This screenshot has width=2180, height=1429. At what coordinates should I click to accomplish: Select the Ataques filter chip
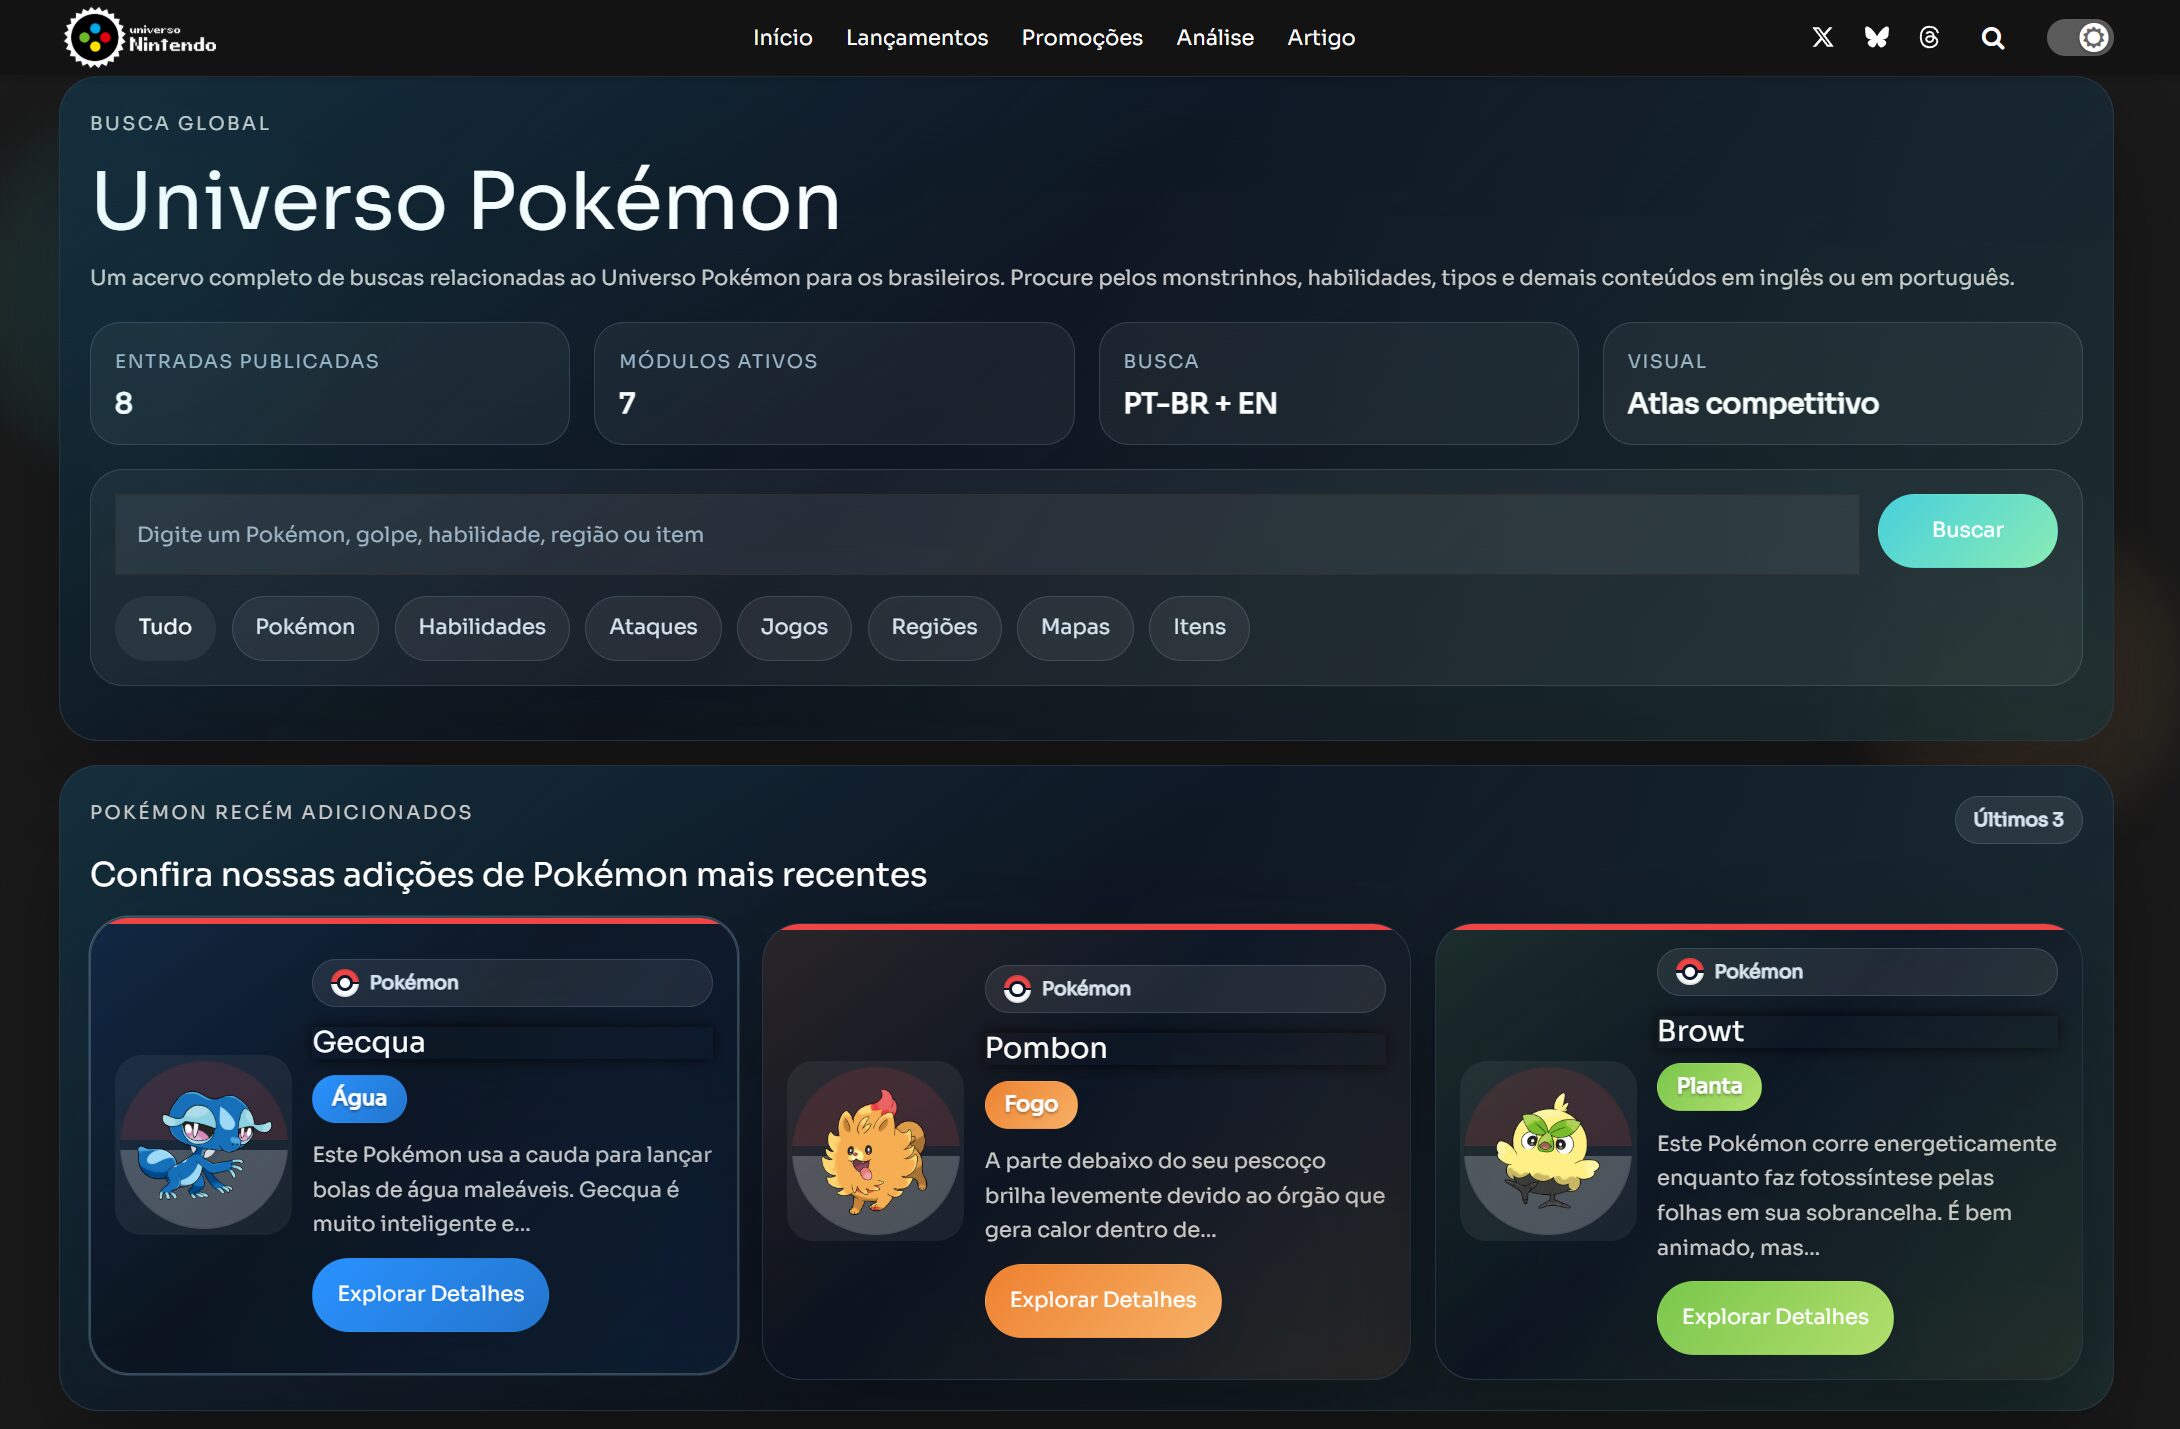(653, 627)
